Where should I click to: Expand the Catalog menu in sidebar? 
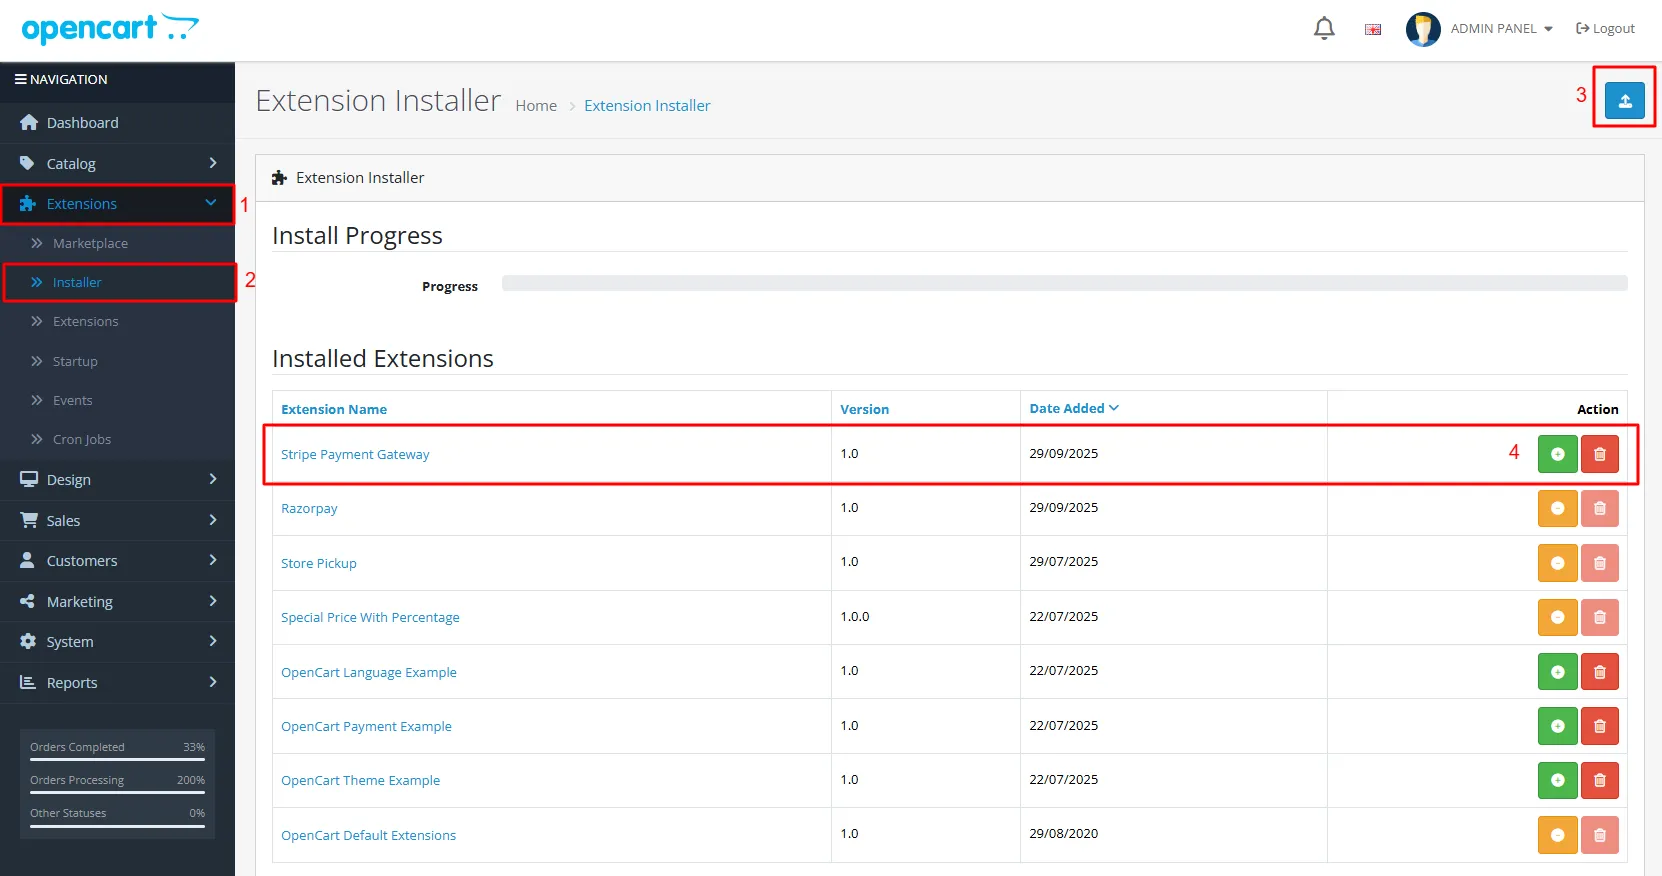point(117,163)
